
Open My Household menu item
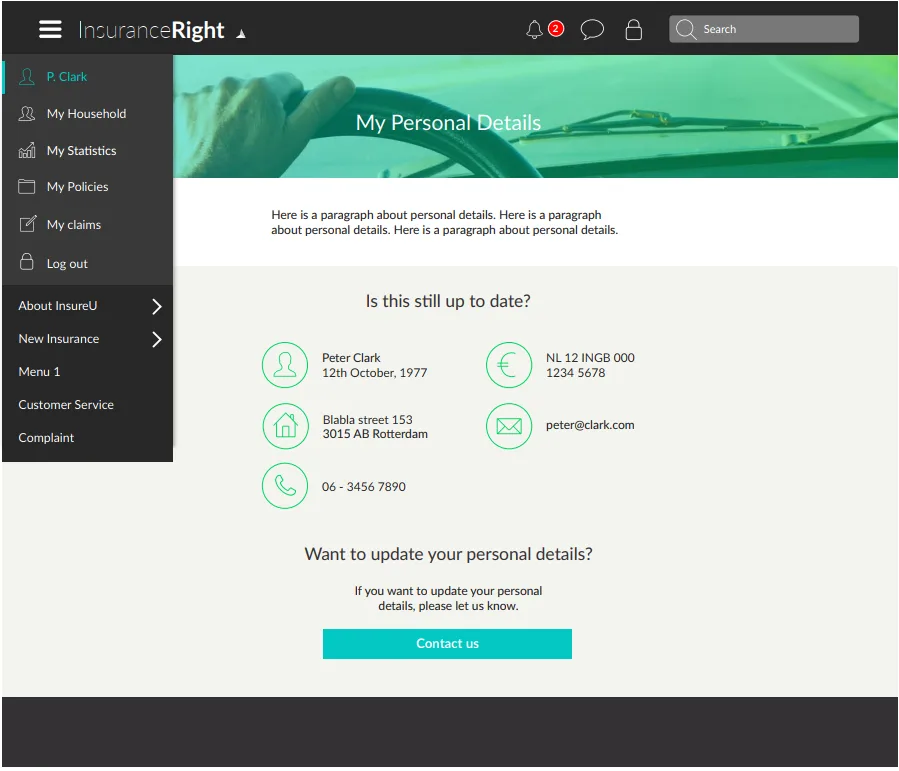(88, 114)
